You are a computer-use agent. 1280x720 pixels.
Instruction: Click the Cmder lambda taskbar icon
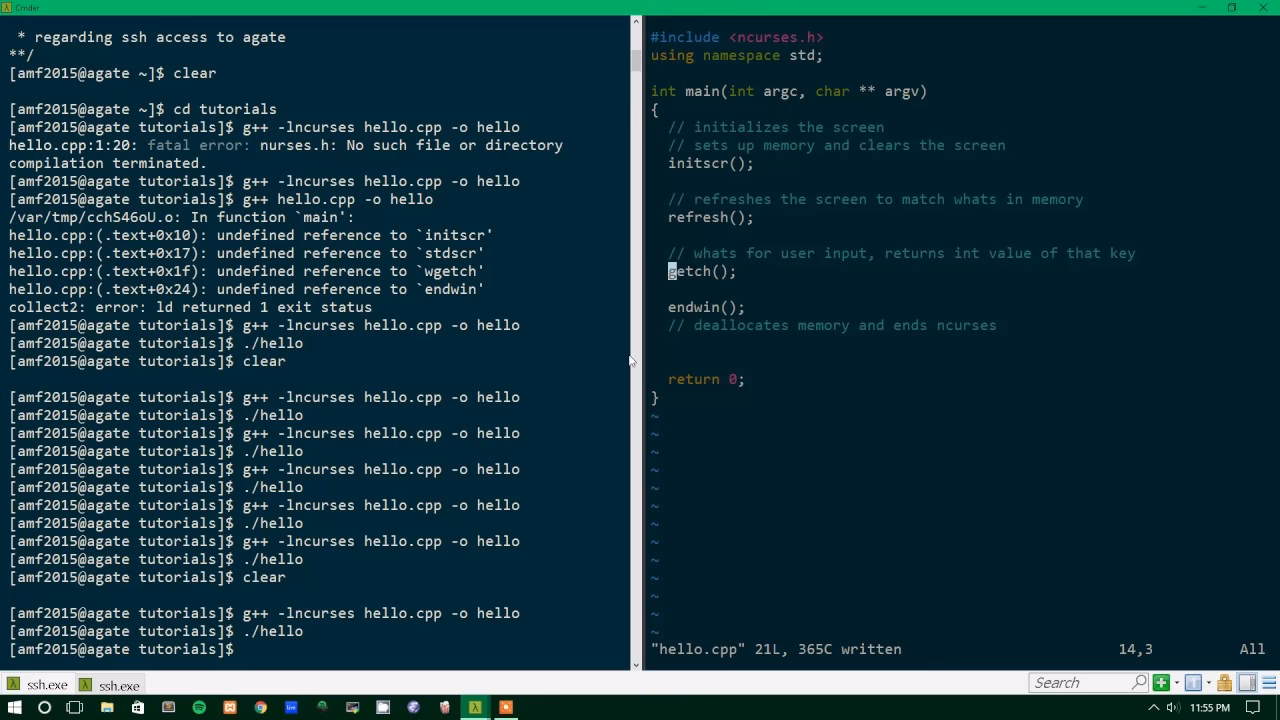[475, 707]
